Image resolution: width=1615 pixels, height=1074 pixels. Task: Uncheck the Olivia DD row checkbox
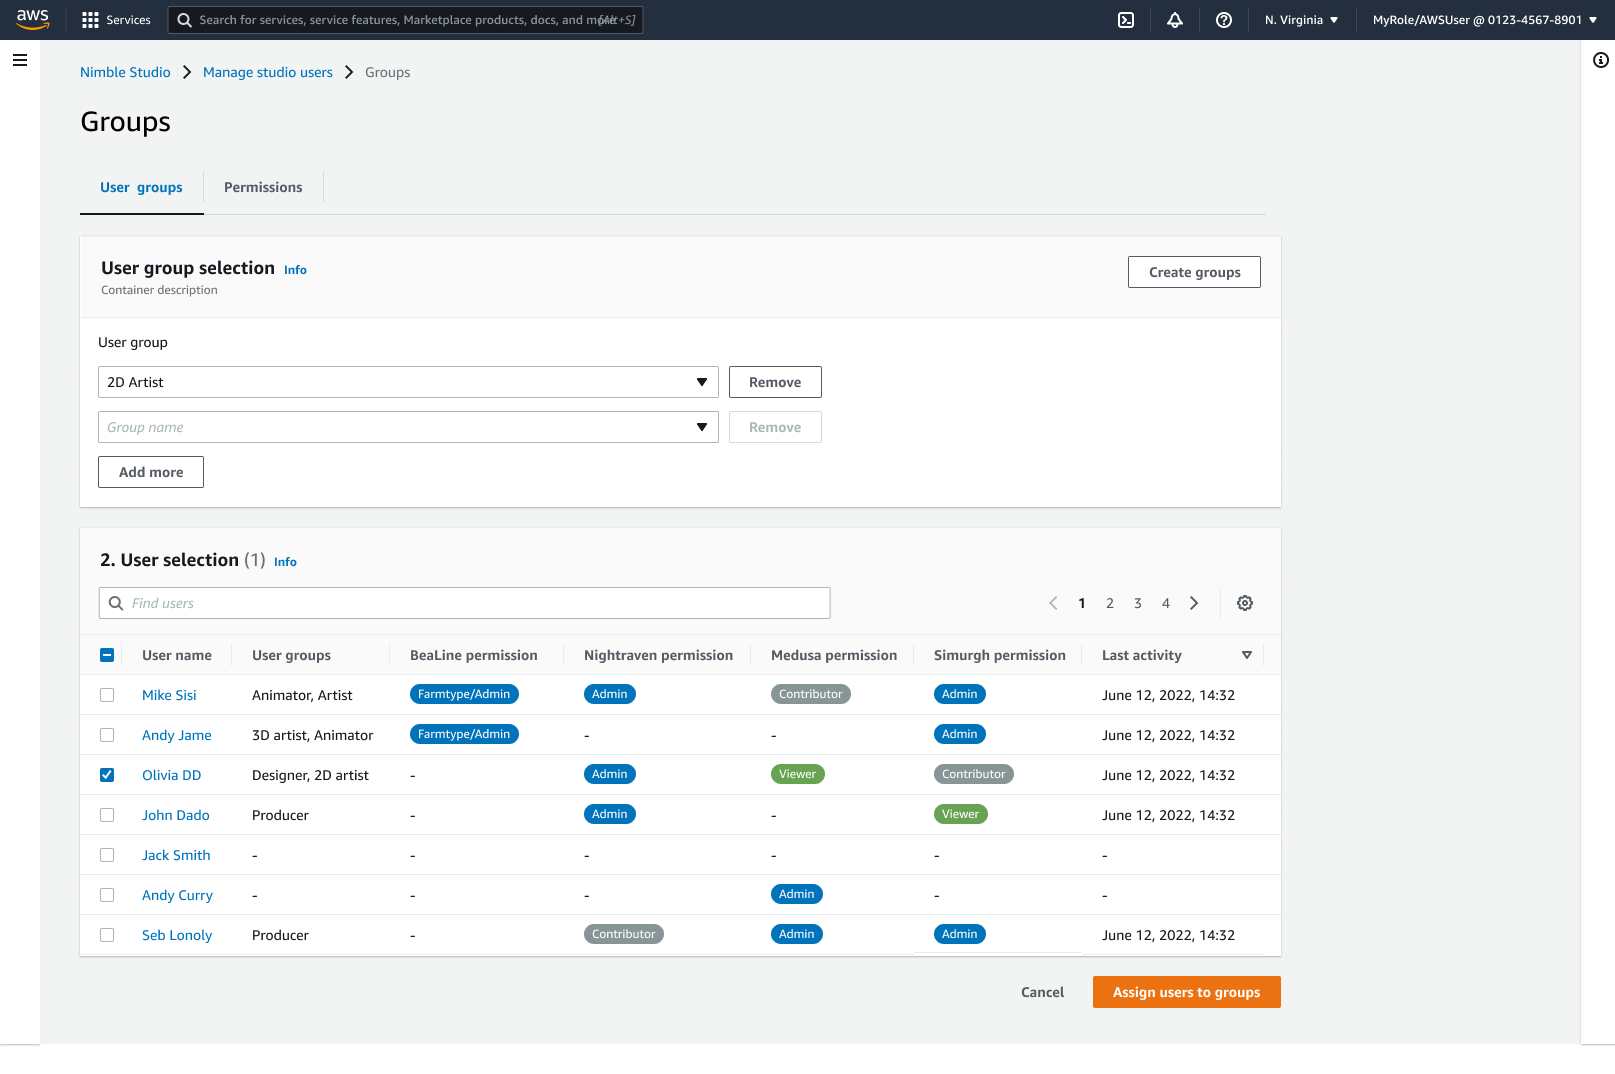(107, 775)
